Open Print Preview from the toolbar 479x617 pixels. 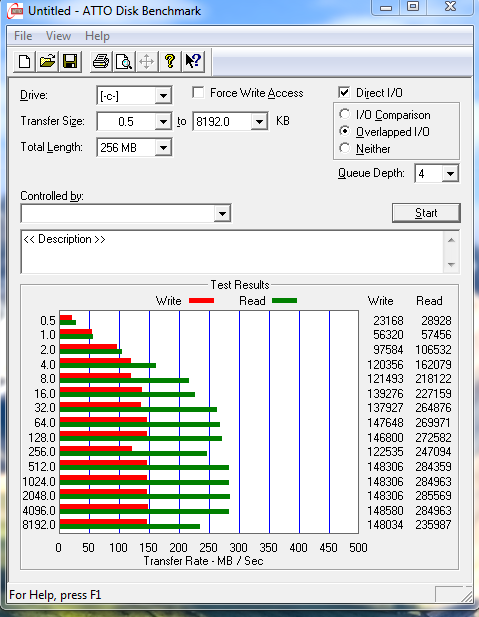[124, 61]
